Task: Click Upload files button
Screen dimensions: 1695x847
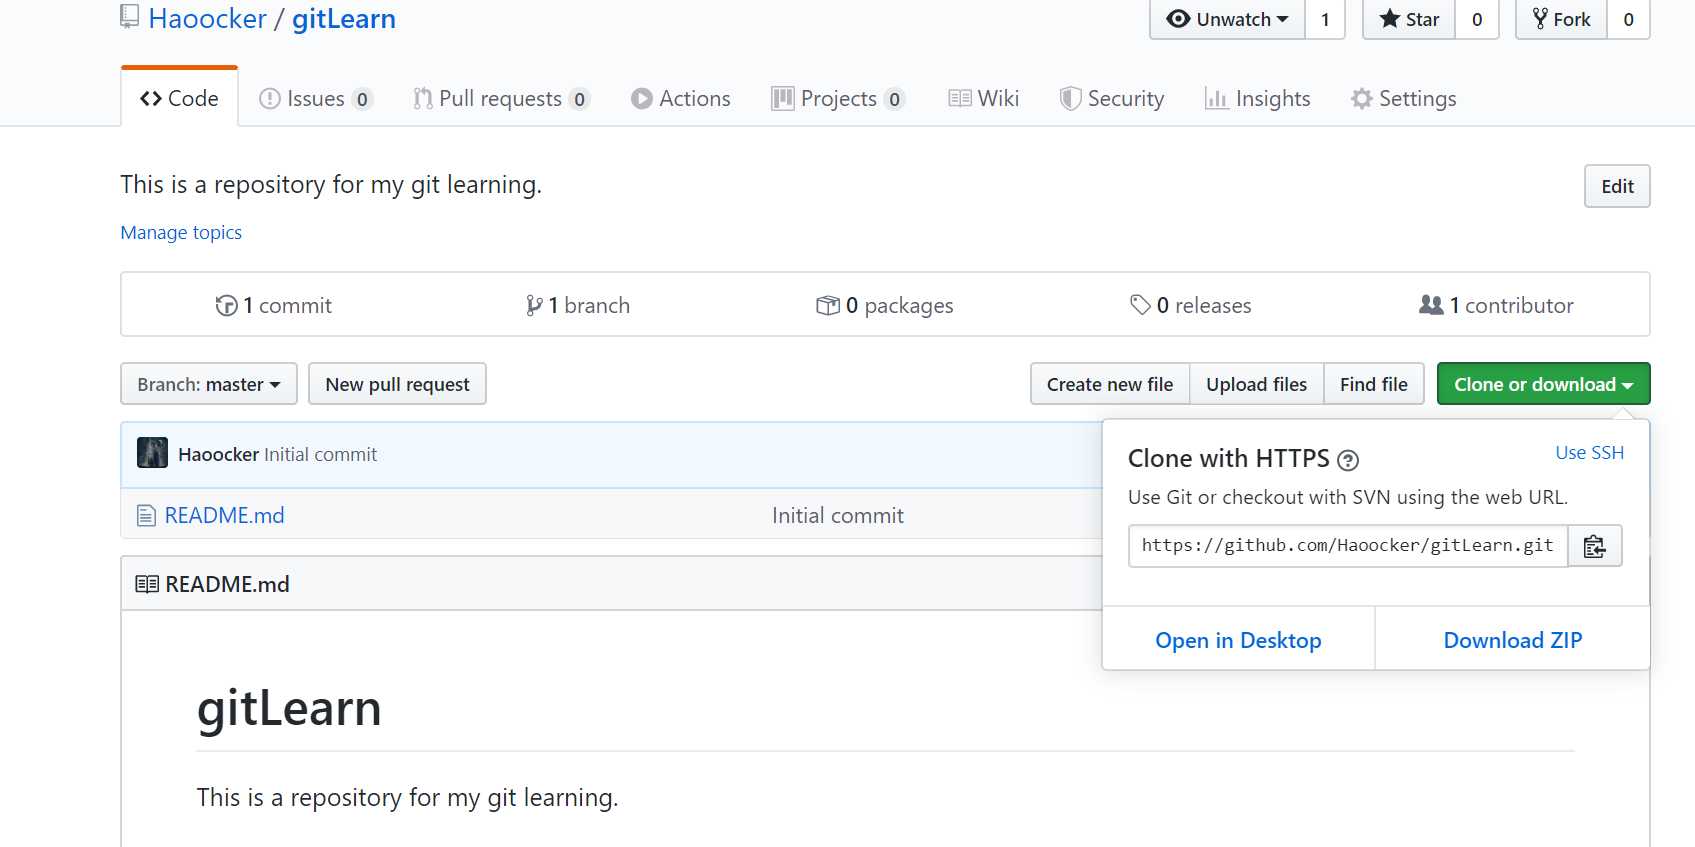Action: click(1256, 384)
